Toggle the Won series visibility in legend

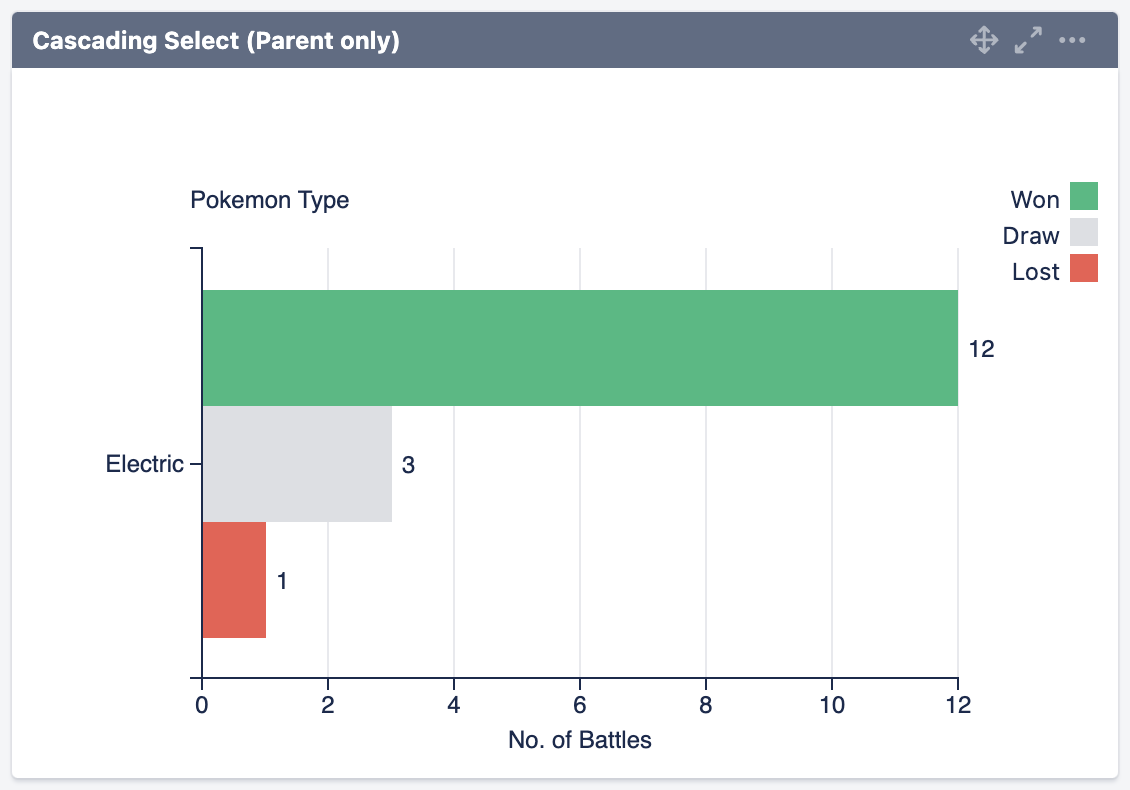[x=1086, y=198]
